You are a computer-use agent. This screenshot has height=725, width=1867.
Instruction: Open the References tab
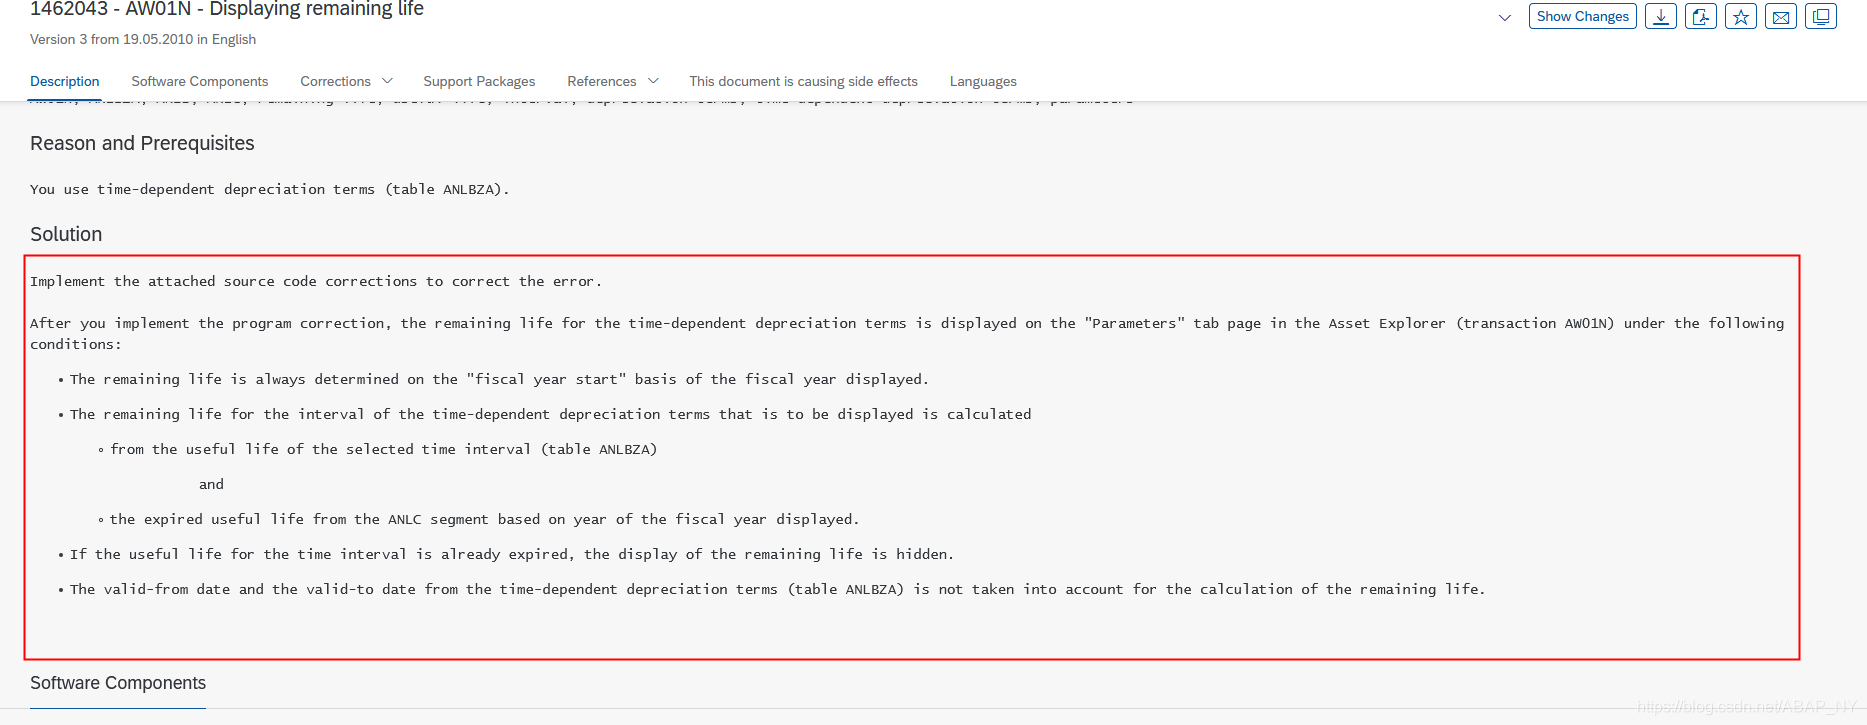[601, 81]
